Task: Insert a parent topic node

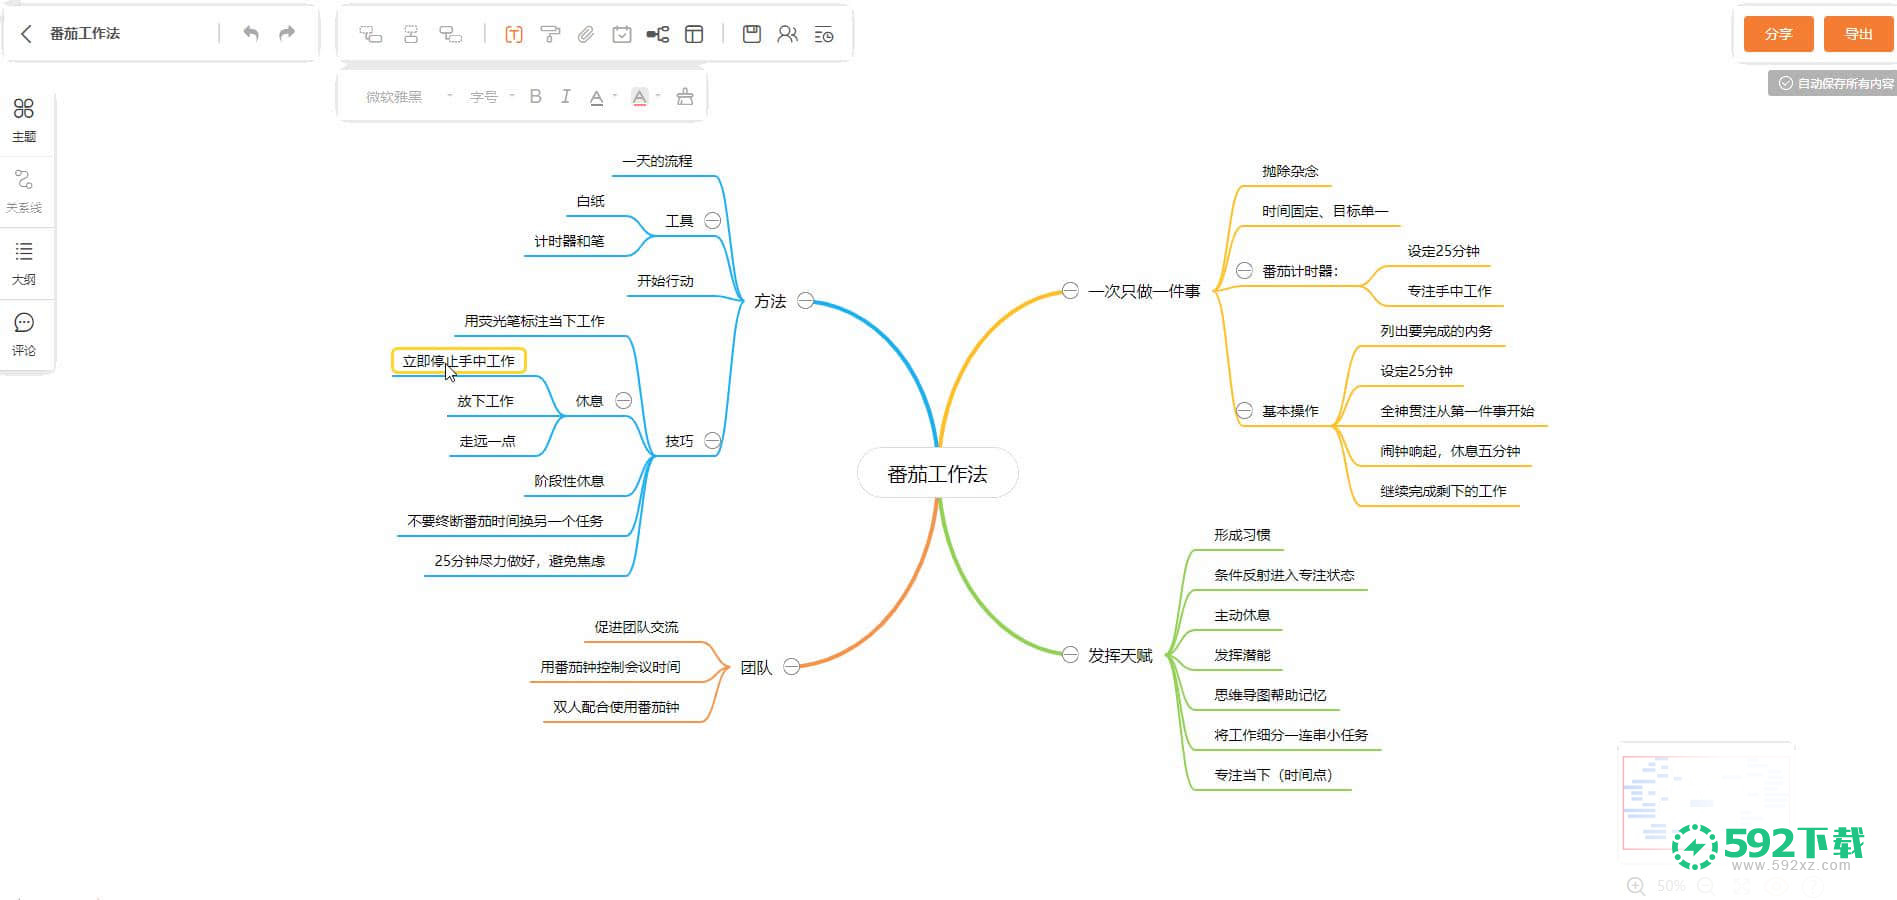Action: coord(451,35)
